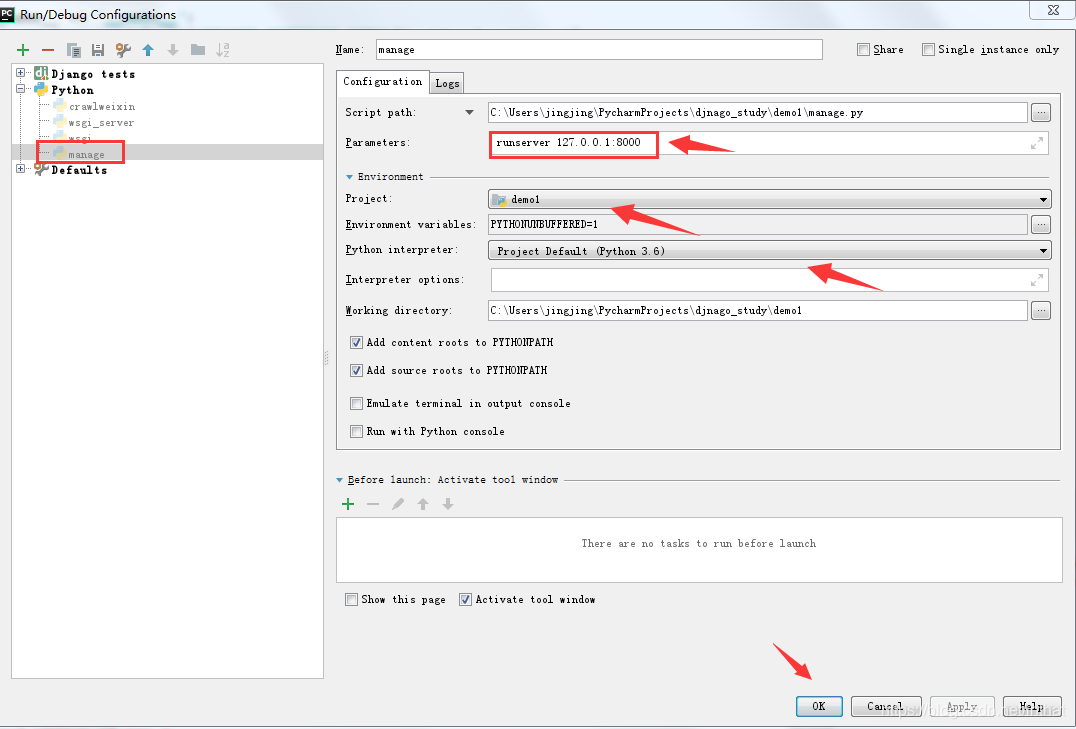Move configuration up with blue arrow
The image size is (1076, 729).
pyautogui.click(x=148, y=50)
